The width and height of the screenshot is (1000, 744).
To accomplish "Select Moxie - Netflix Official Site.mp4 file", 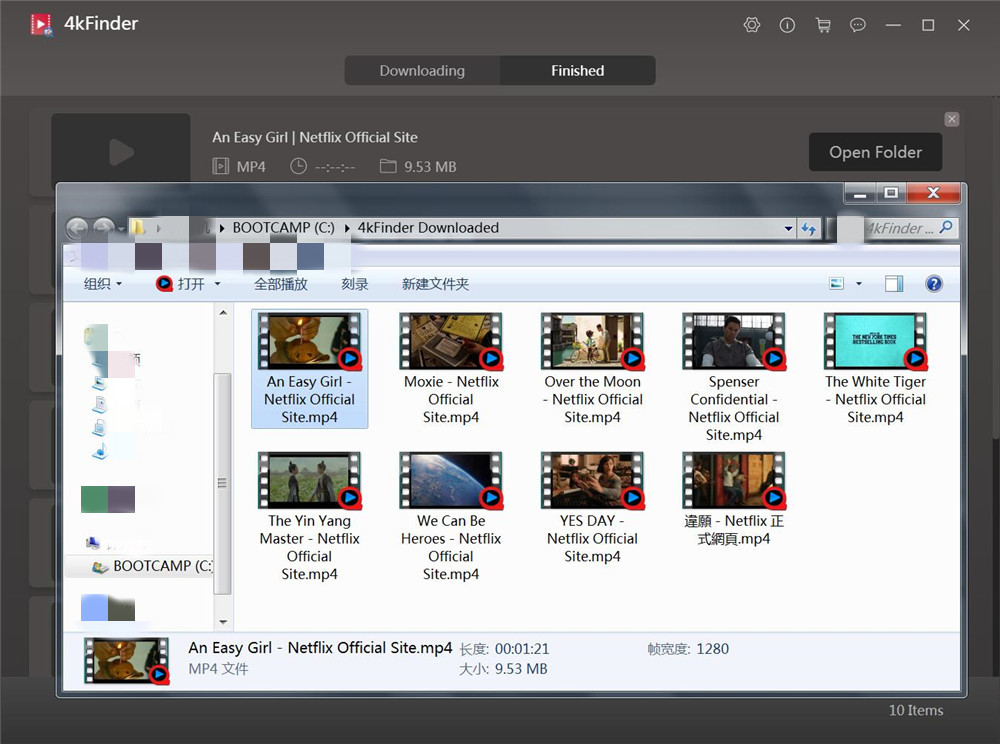I will 451,368.
